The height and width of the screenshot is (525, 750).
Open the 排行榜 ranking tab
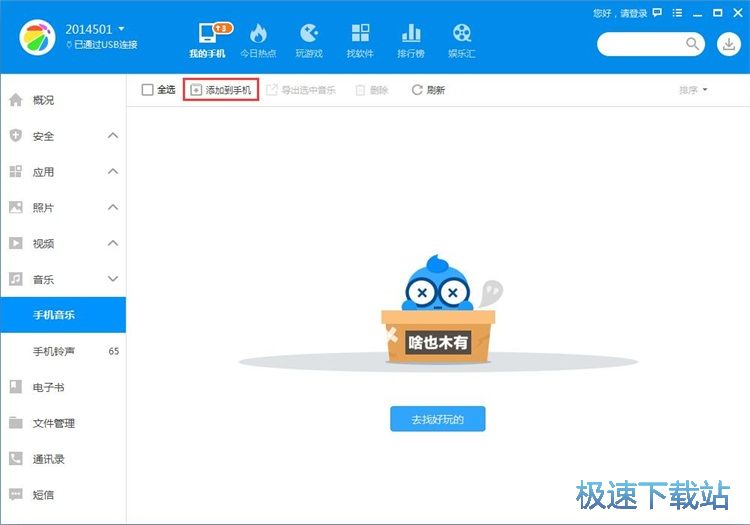click(x=411, y=40)
